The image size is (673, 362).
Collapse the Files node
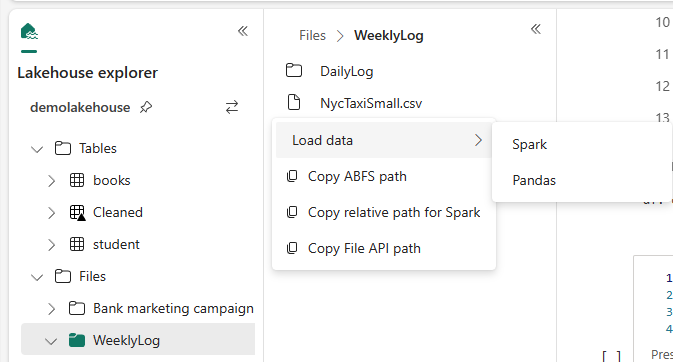coord(37,277)
